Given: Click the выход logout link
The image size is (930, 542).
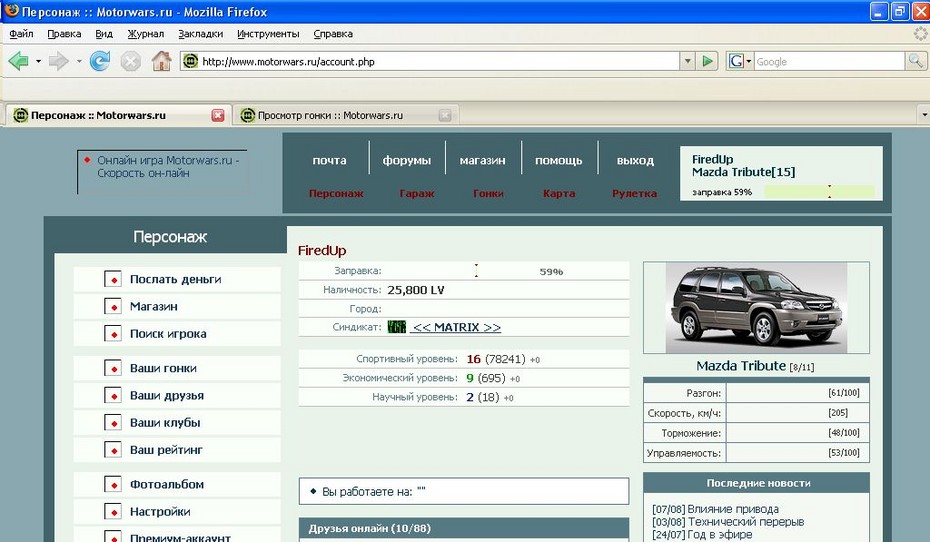Looking at the screenshot, I should (635, 160).
